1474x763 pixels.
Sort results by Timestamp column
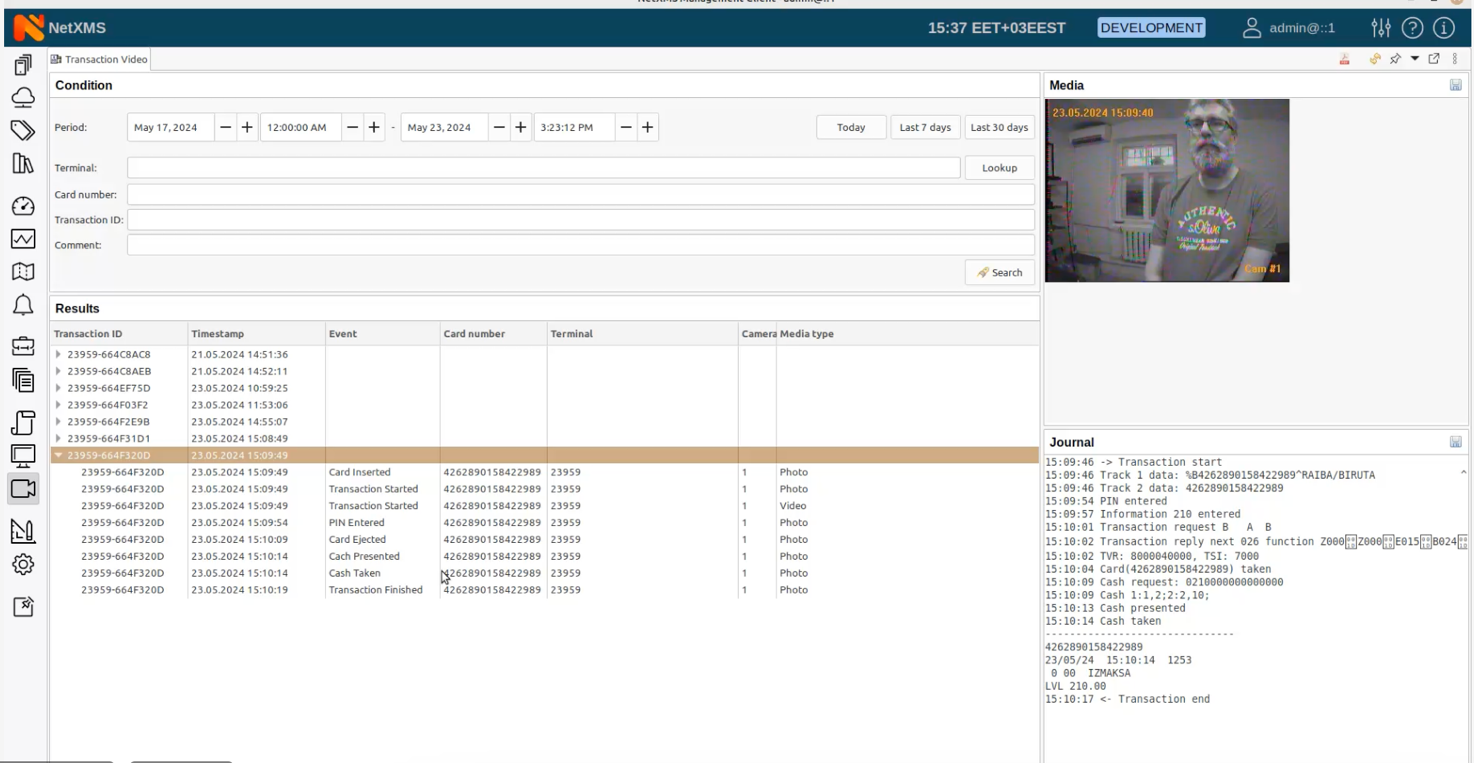click(257, 334)
